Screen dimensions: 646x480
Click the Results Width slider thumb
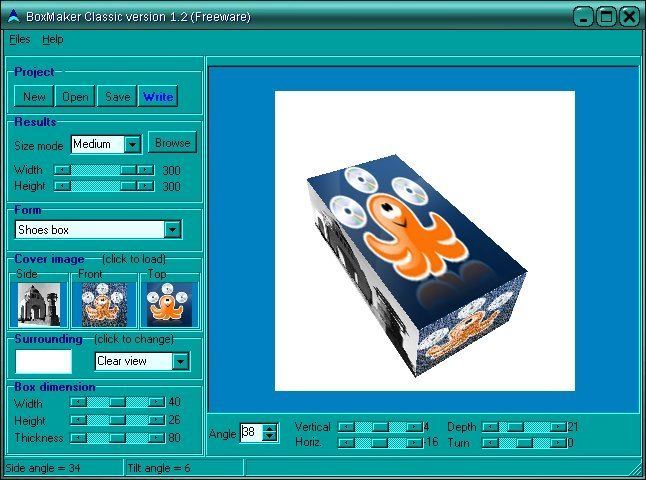[129, 170]
